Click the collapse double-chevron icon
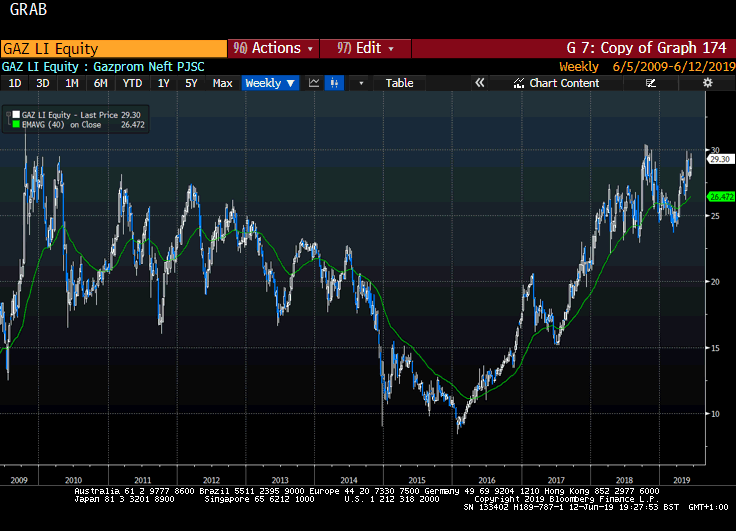This screenshot has width=736, height=531. (479, 83)
